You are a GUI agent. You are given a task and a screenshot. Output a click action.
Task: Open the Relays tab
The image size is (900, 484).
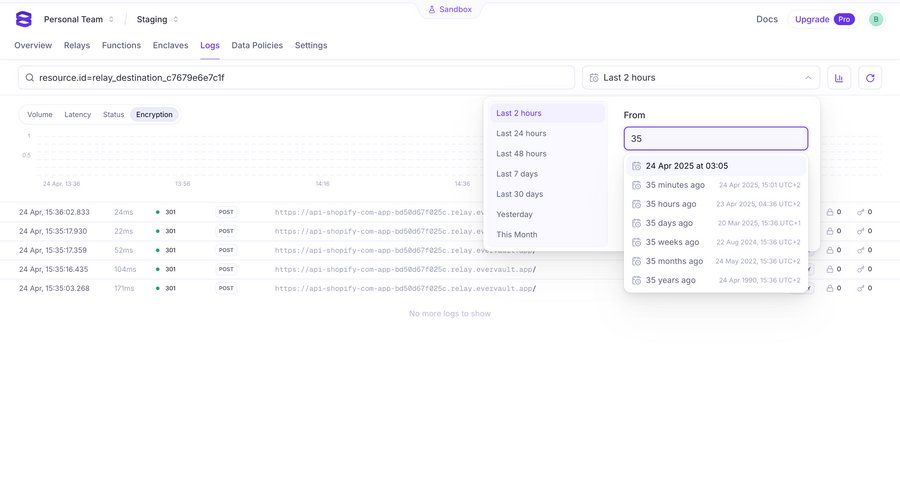click(77, 45)
